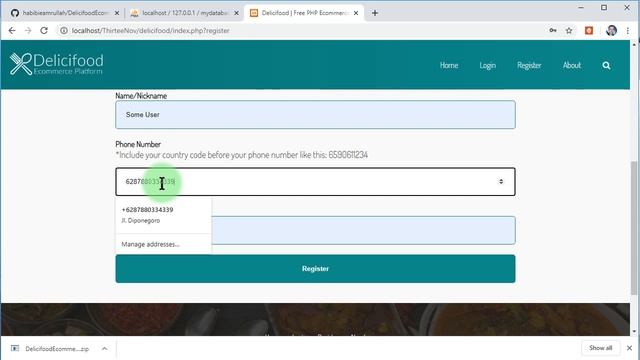
Task: Open the orange extension icon
Action: click(x=589, y=31)
